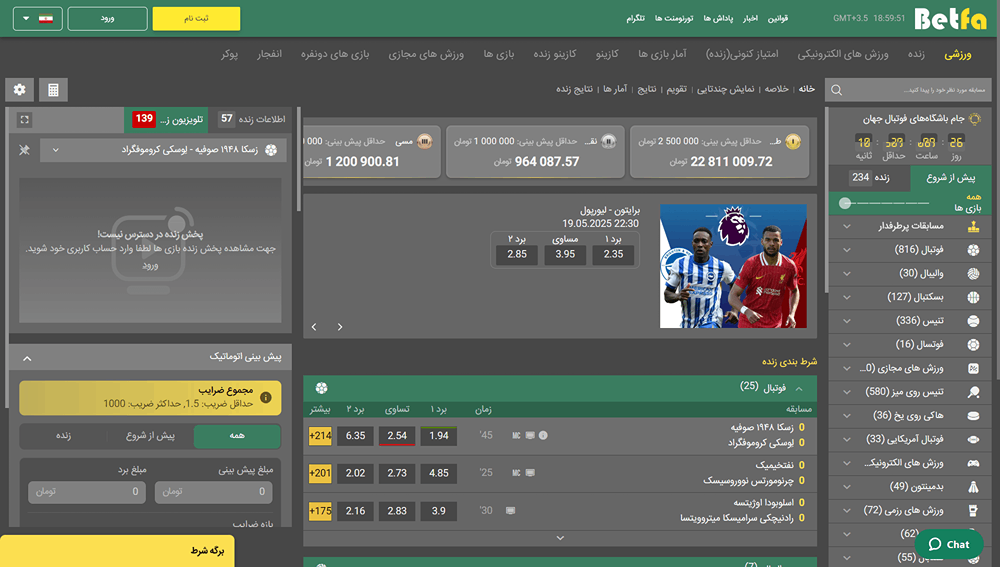1000x567 pixels.
Task: Open +214 more markets for first match
Action: [320, 436]
